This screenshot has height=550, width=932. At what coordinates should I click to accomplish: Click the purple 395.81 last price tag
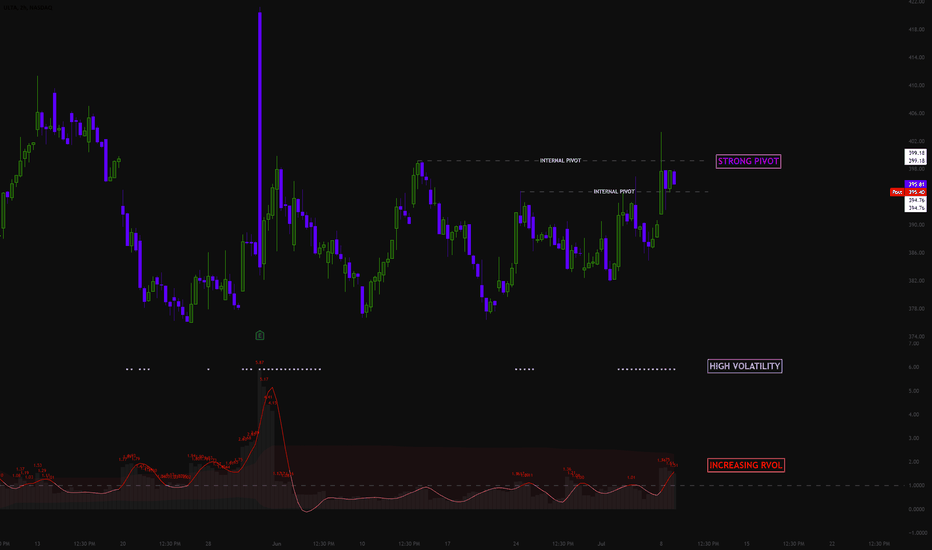[x=916, y=184]
